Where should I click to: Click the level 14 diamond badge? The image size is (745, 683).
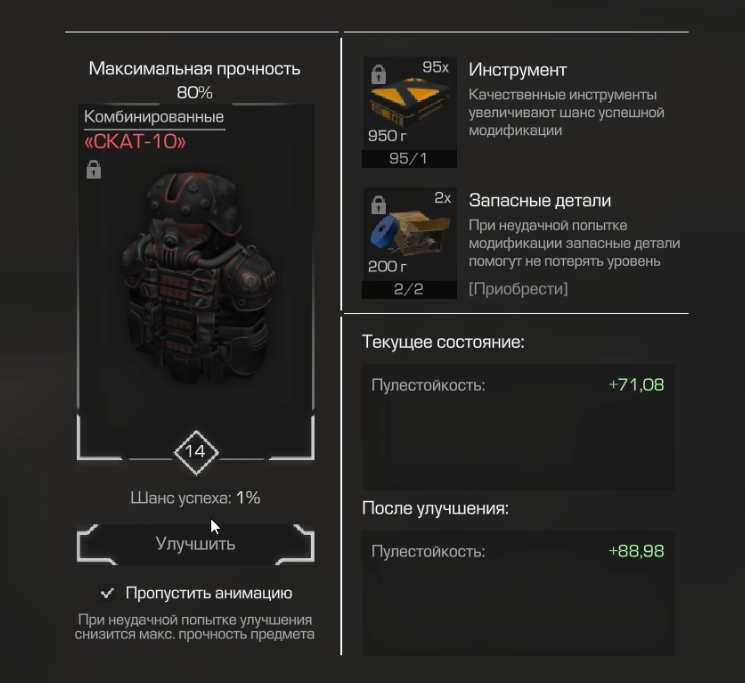click(x=196, y=452)
